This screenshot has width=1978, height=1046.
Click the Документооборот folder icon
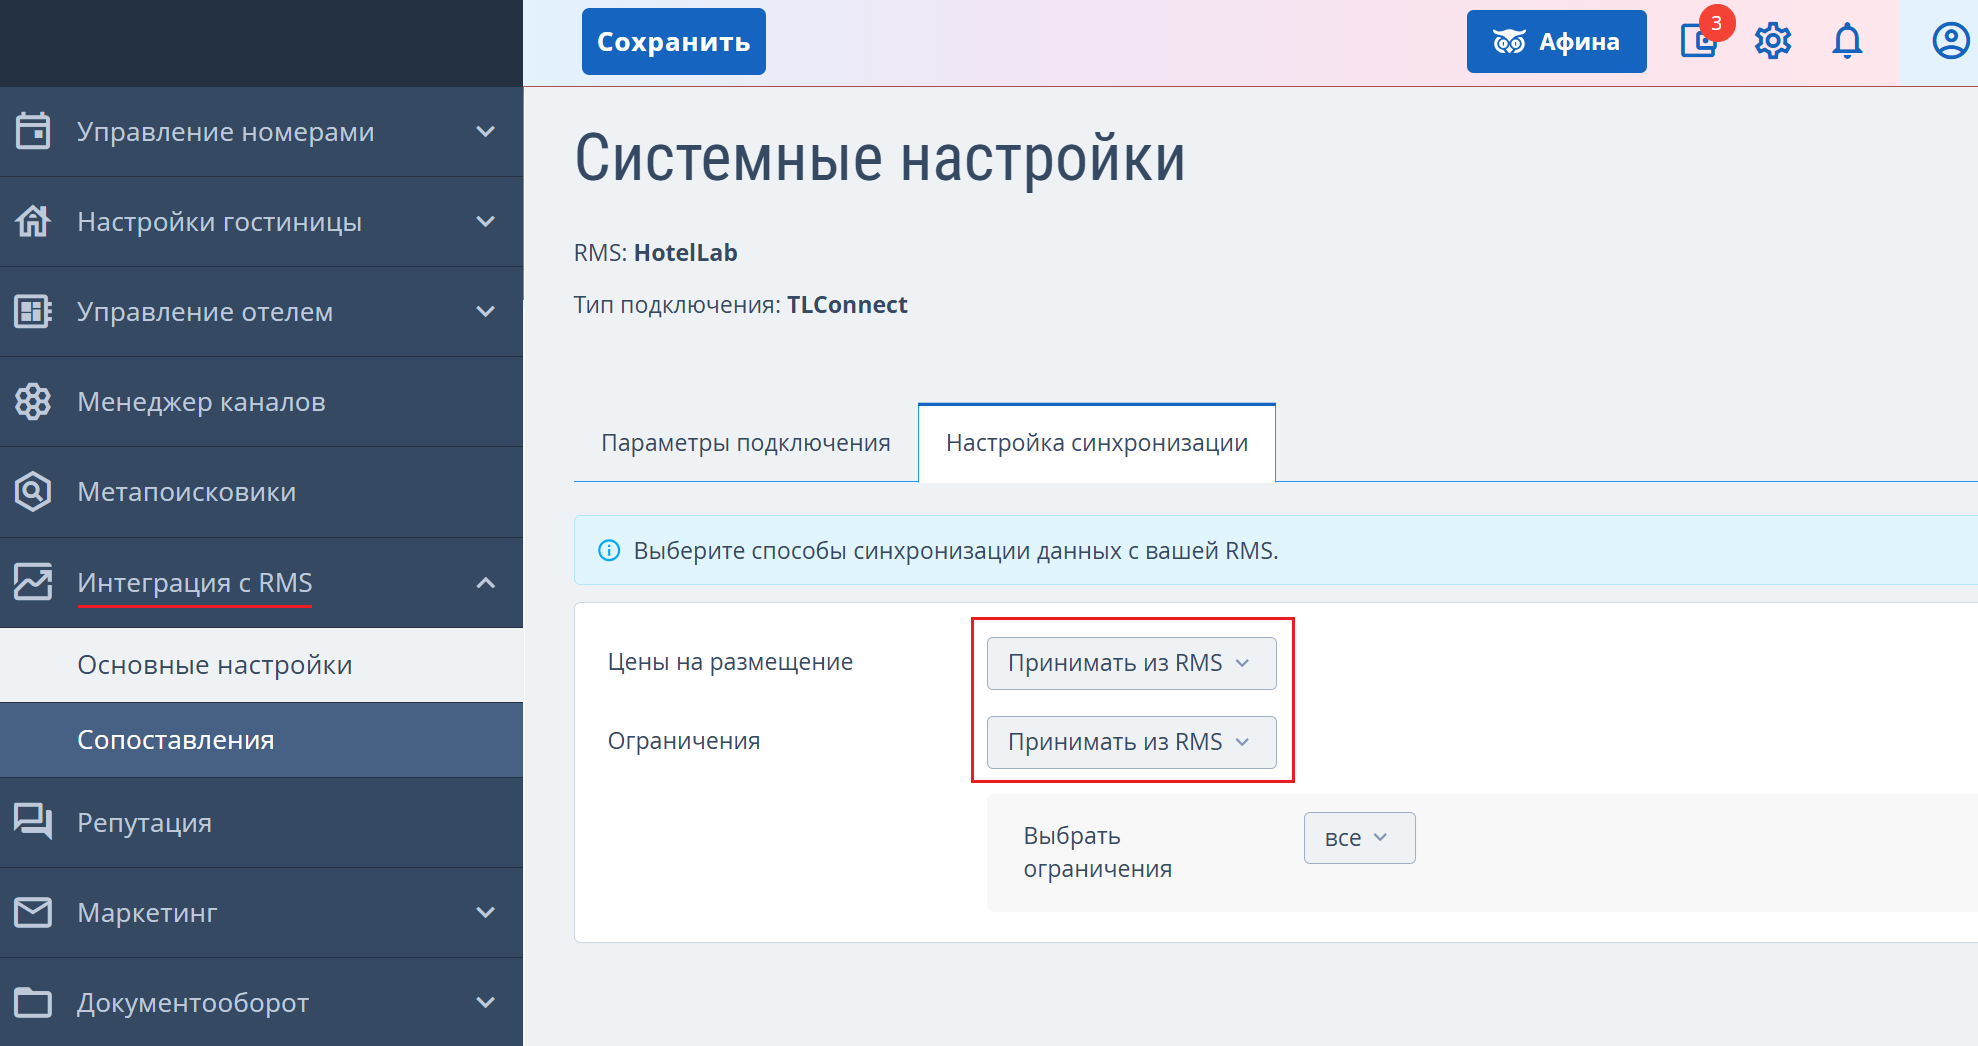(33, 1002)
